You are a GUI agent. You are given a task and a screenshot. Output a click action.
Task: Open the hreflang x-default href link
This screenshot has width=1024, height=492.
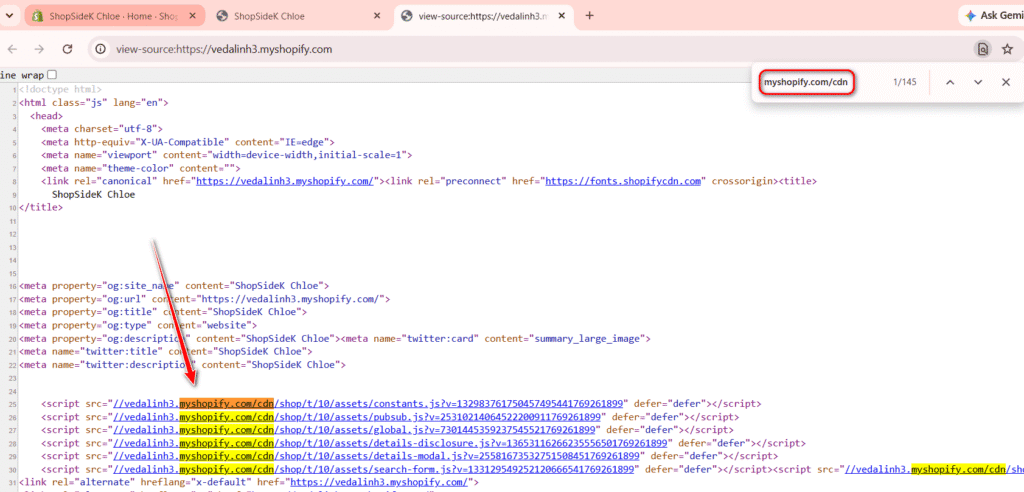pyautogui.click(x=379, y=482)
